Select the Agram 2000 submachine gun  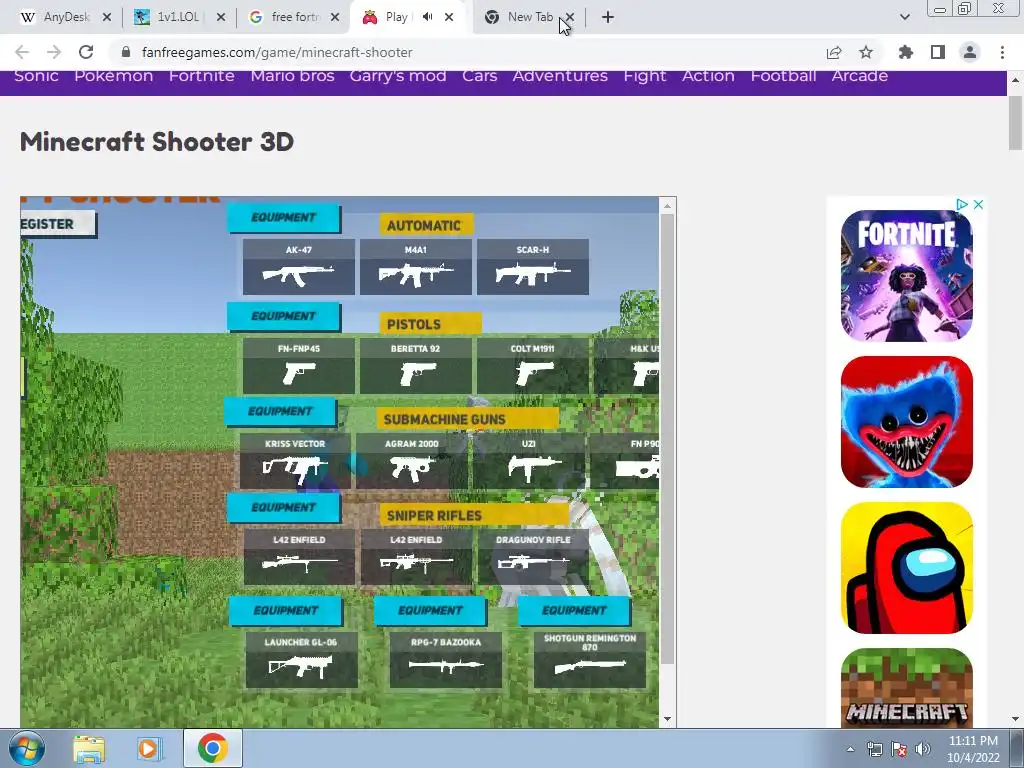pos(411,461)
